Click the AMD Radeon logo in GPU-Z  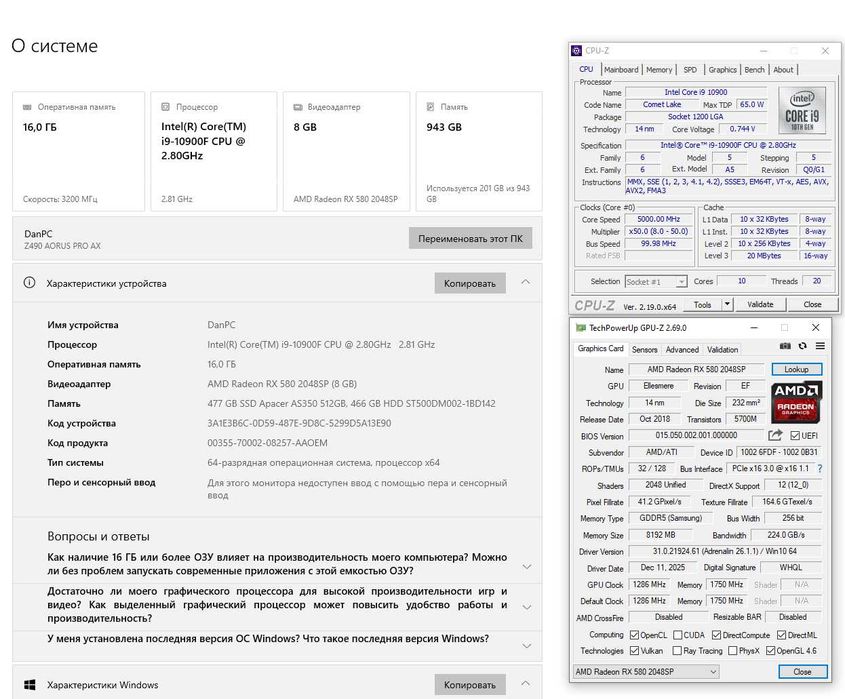click(x=796, y=402)
